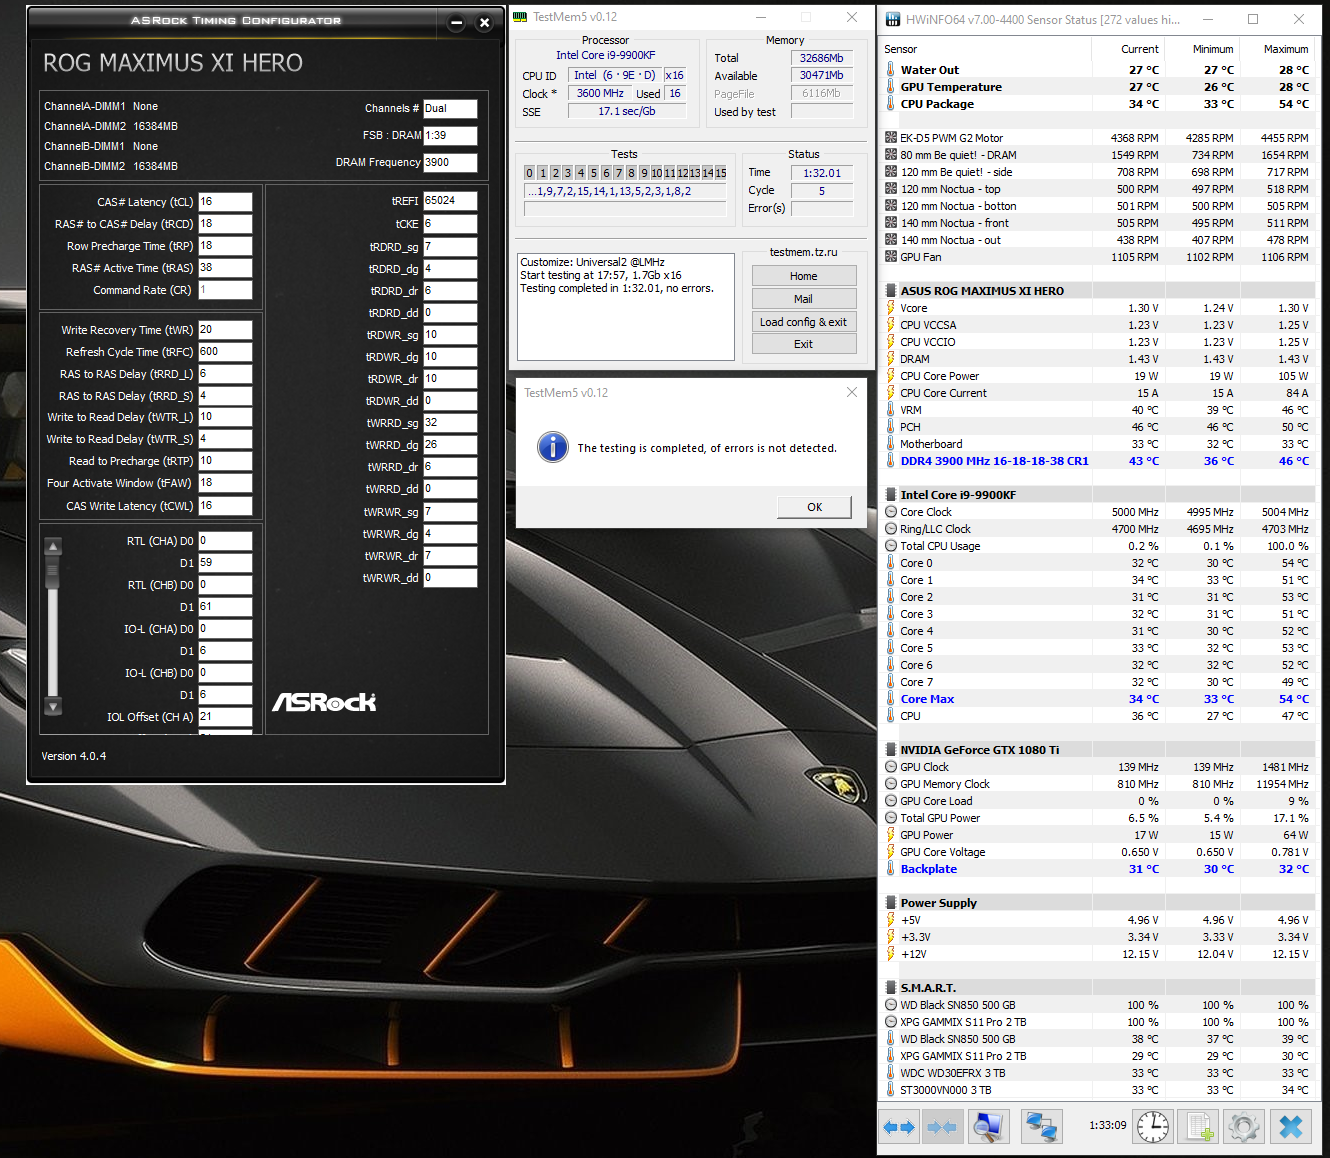Click the fan icon beside GPU Fan row
Screen dimensions: 1330x1158
(x=891, y=257)
